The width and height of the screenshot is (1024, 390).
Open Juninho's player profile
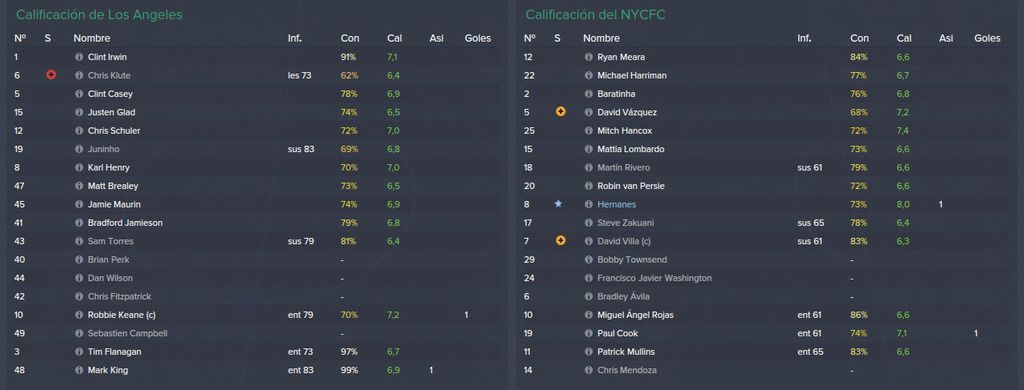tap(104, 149)
